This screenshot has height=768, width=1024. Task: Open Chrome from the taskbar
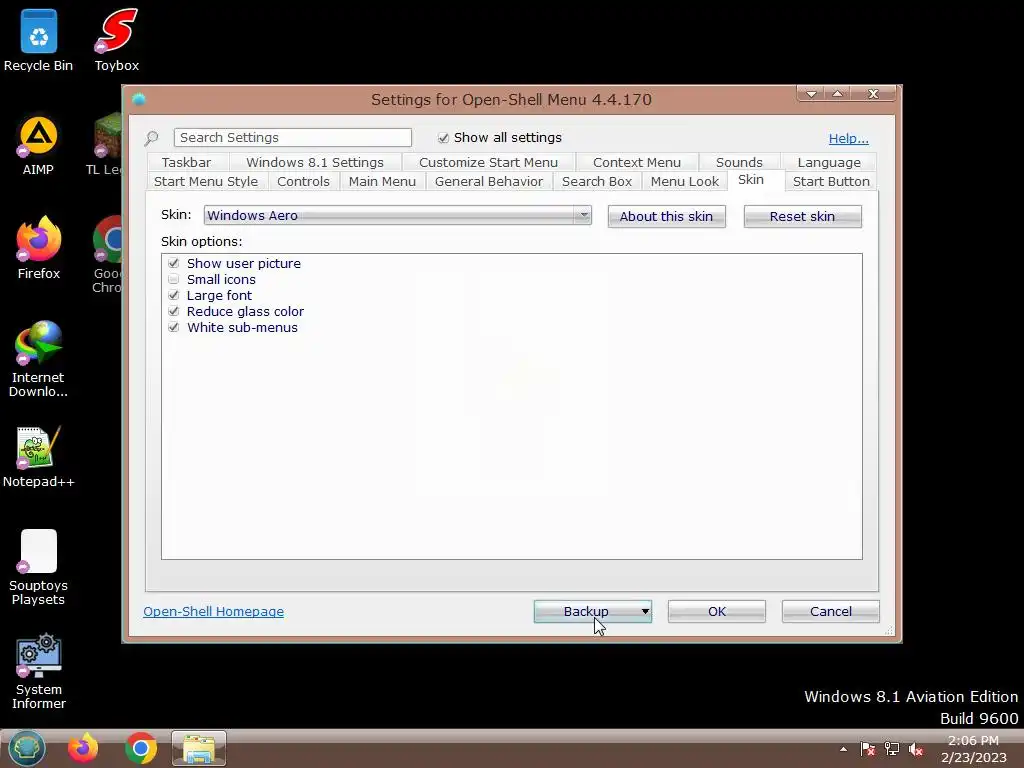point(140,748)
